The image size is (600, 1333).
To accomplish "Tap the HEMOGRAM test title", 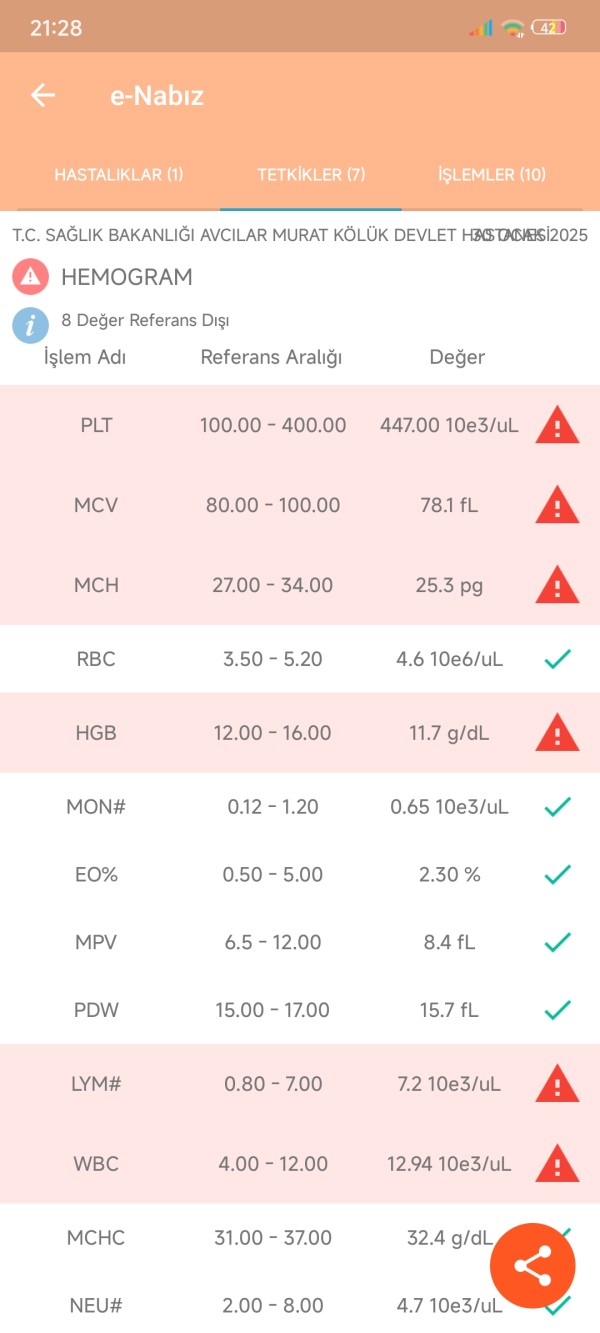I will pyautogui.click(x=127, y=277).
